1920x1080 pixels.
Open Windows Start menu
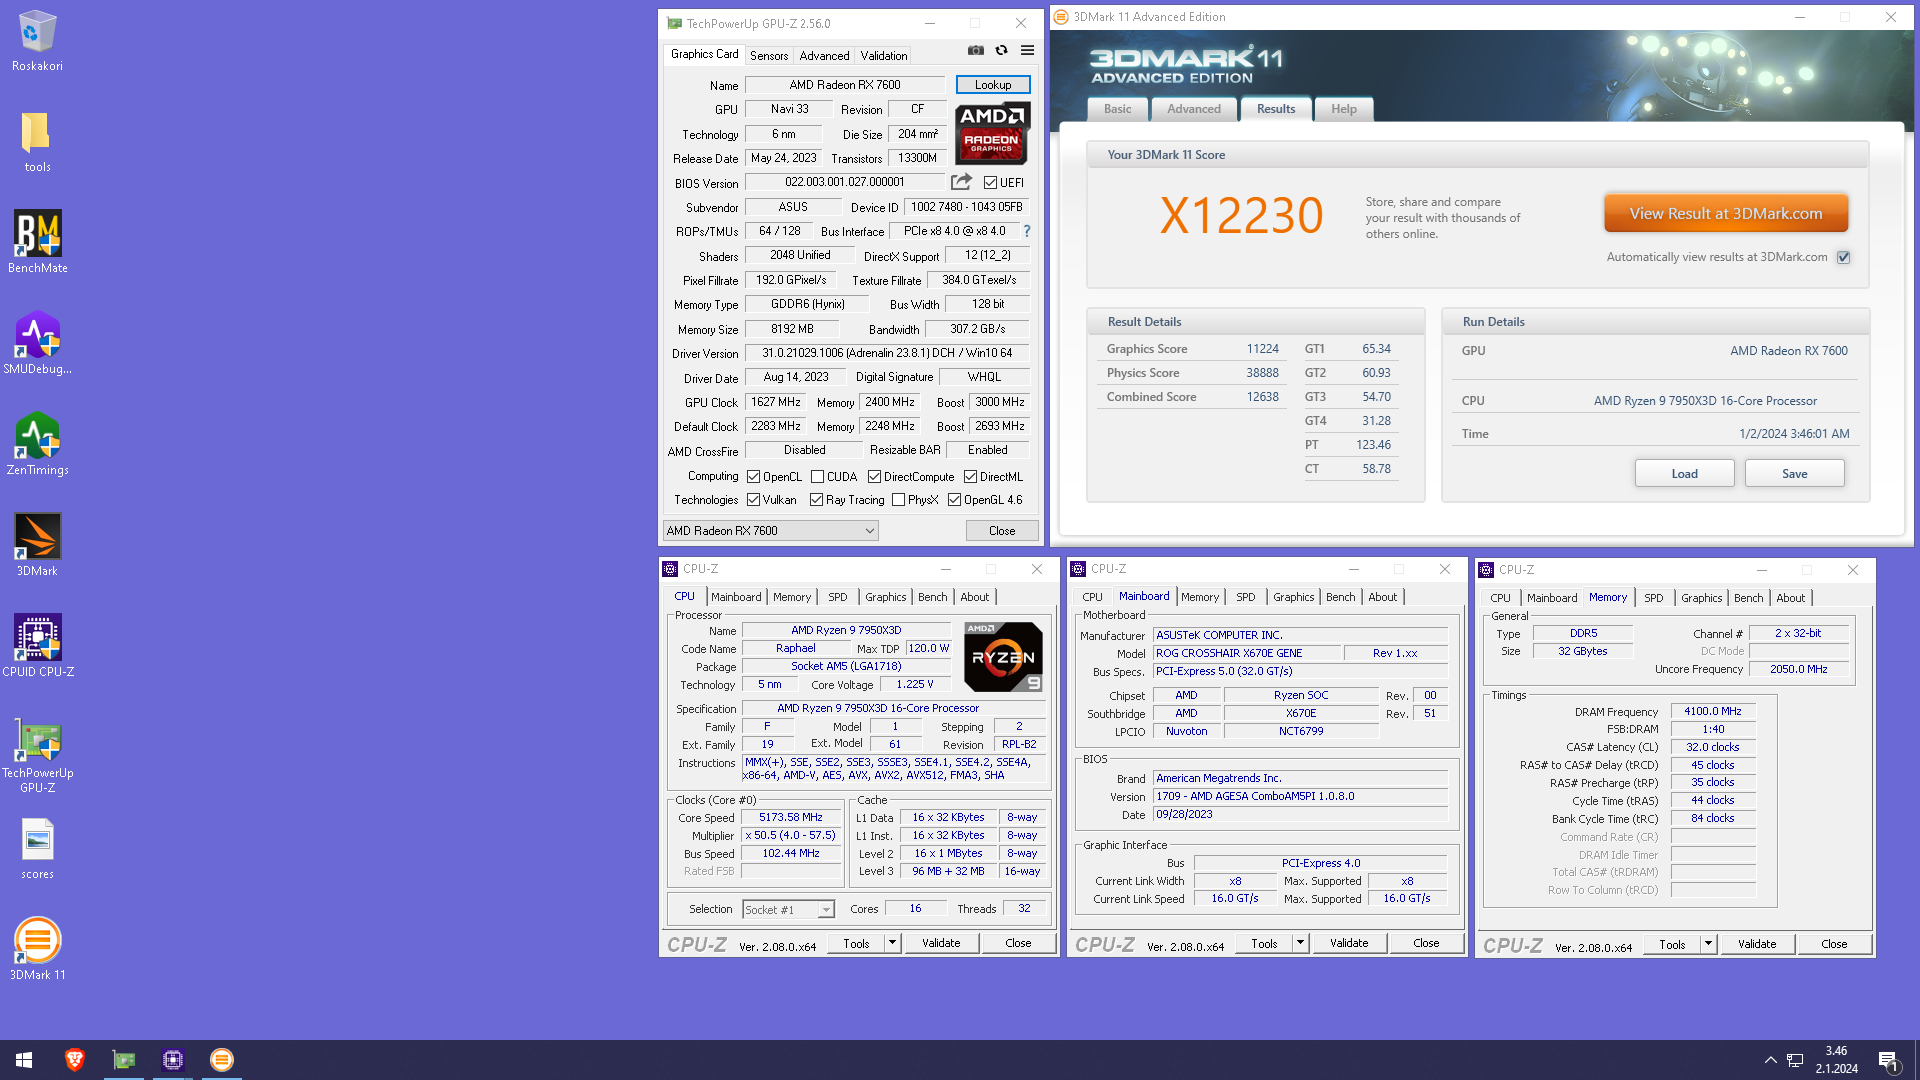(24, 1060)
